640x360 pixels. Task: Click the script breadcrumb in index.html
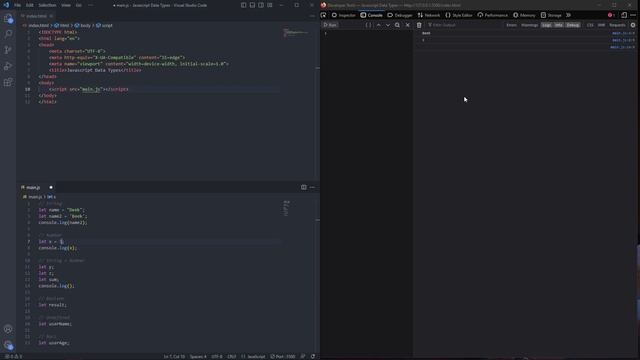click(104, 25)
